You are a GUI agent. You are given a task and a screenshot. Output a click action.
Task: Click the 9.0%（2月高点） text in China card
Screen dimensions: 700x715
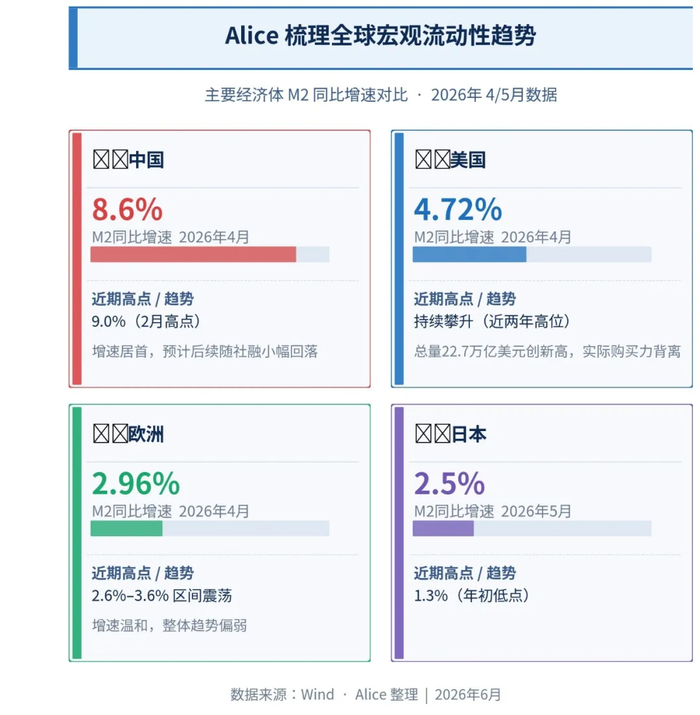(x=146, y=321)
